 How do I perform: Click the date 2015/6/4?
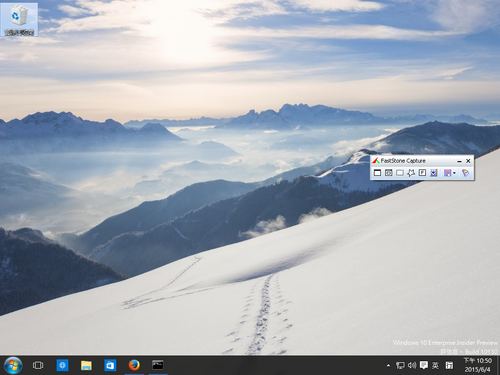[x=478, y=370]
